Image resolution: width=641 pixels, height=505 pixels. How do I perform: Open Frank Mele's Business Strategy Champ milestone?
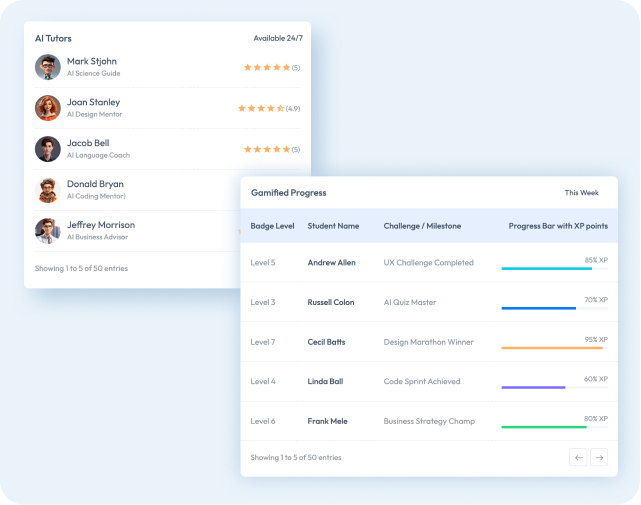pyautogui.click(x=429, y=421)
